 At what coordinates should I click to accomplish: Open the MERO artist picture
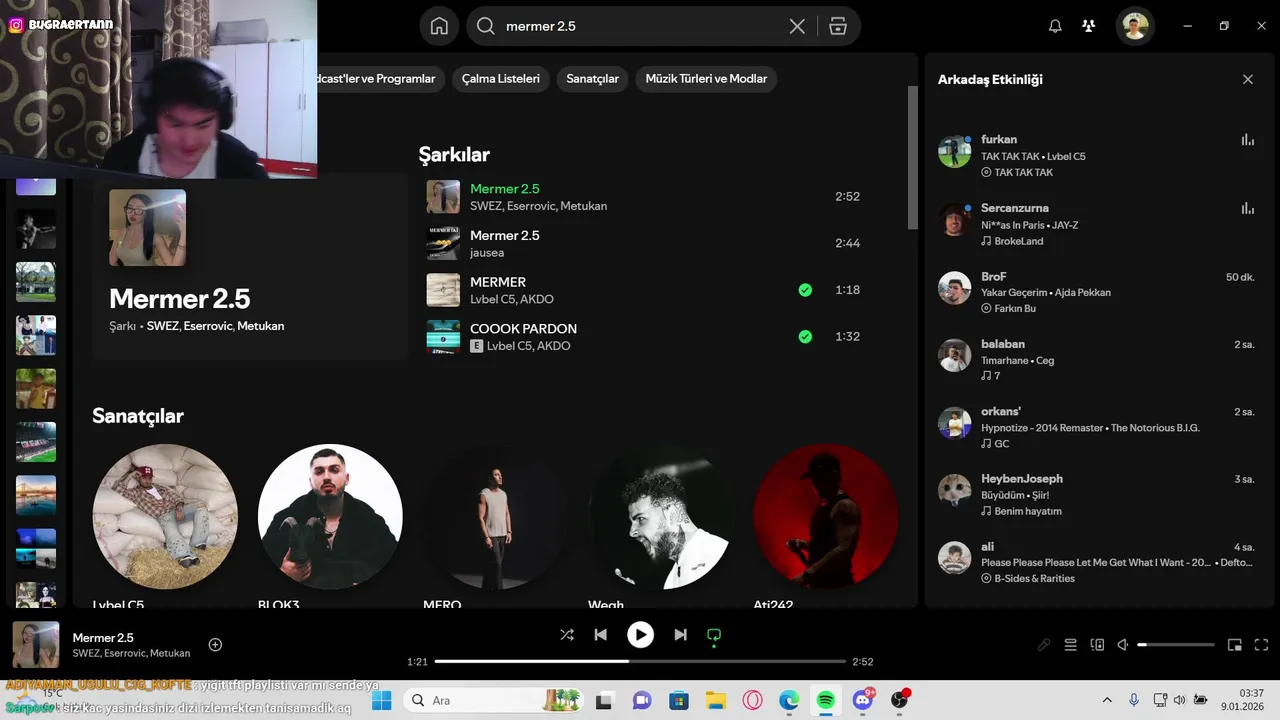tap(496, 517)
